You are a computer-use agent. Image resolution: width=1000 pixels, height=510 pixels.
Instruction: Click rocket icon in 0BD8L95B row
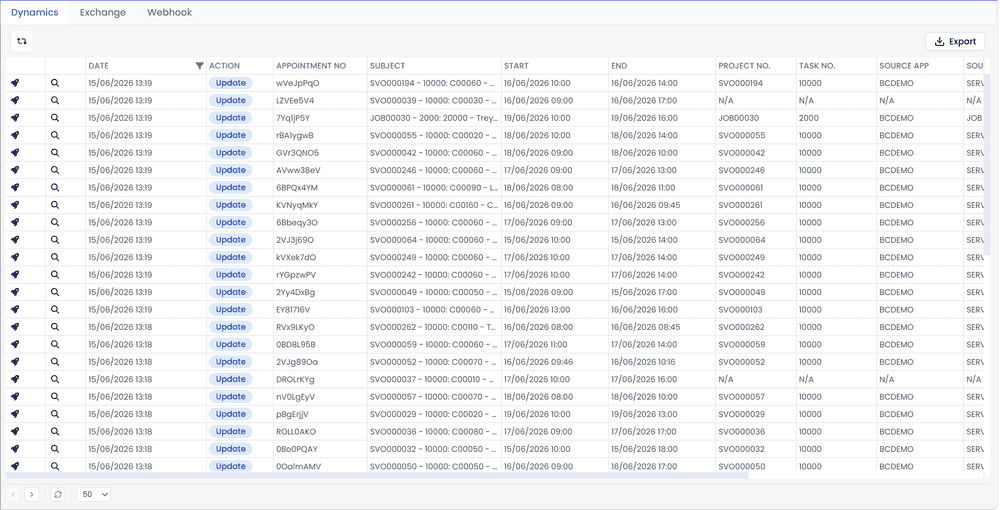click(15, 344)
